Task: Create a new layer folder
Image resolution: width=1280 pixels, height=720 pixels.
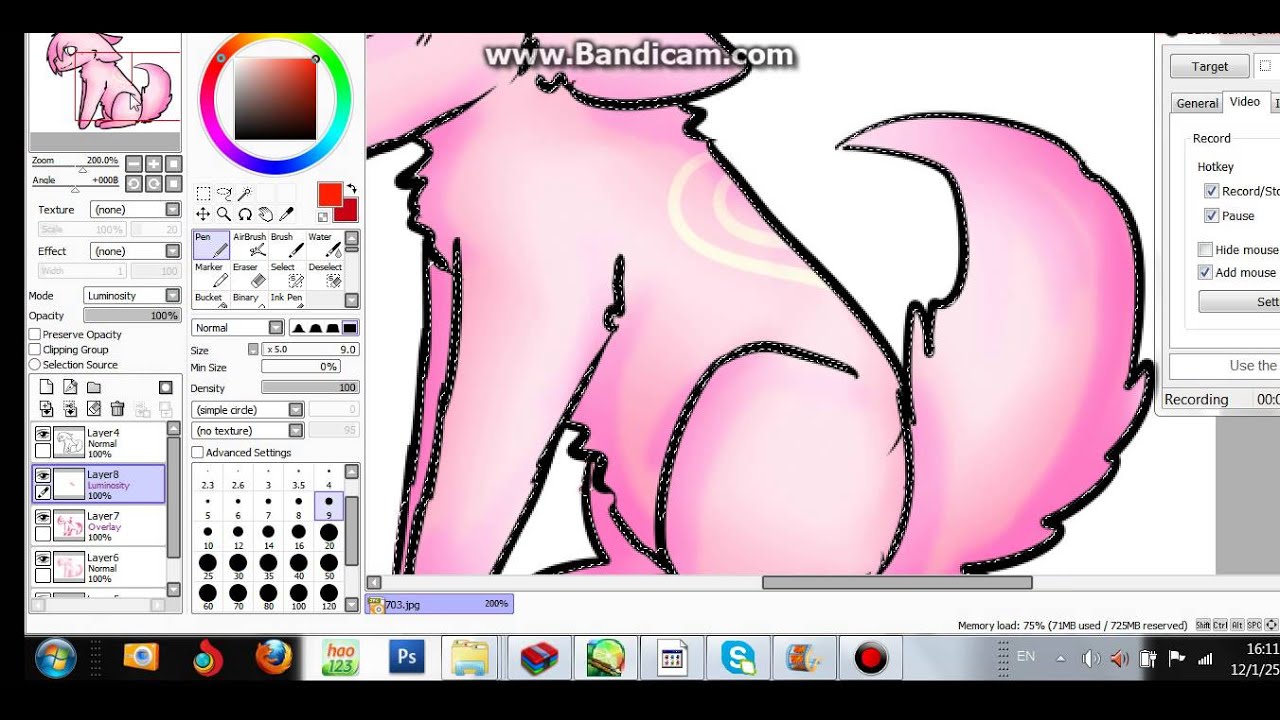Action: tap(94, 387)
